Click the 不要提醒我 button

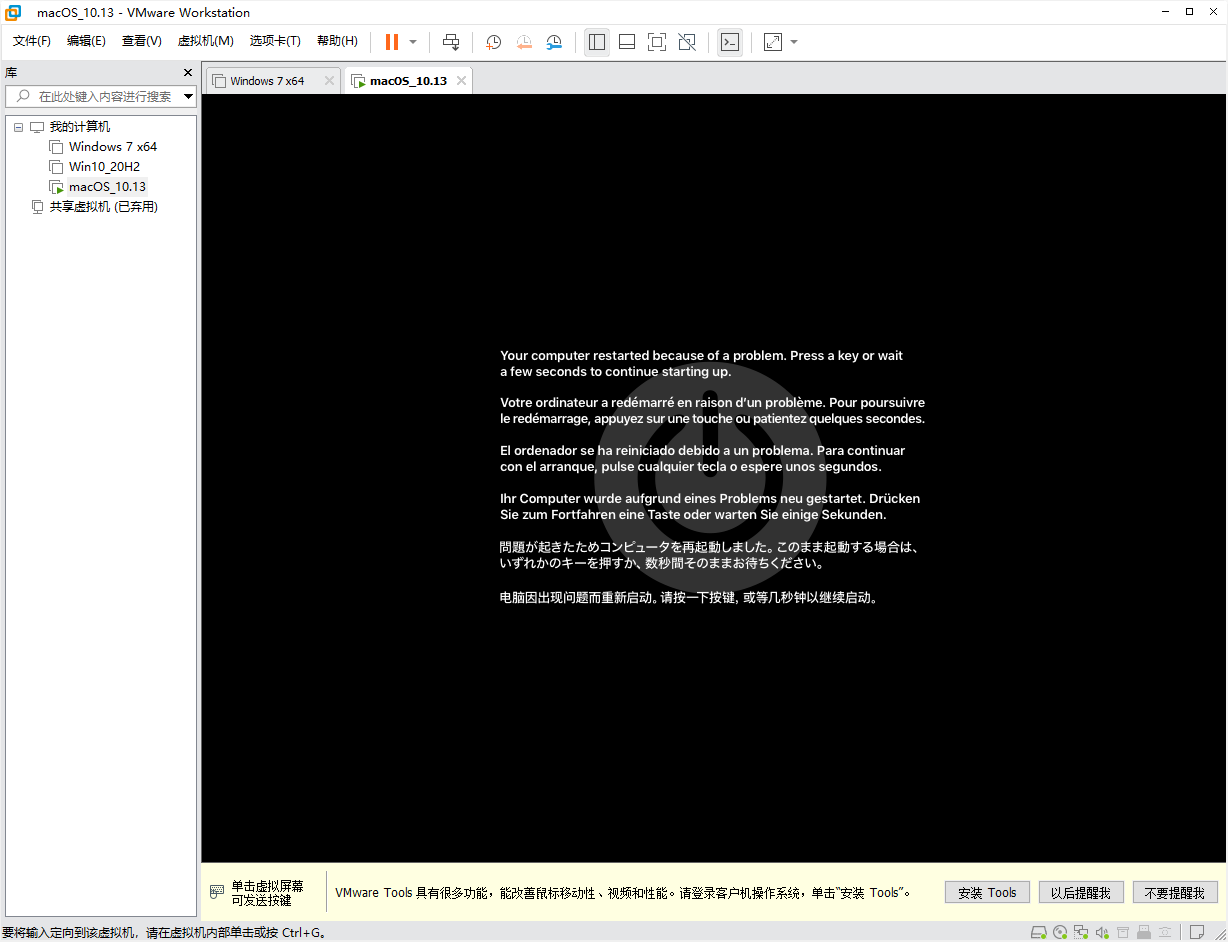1175,892
